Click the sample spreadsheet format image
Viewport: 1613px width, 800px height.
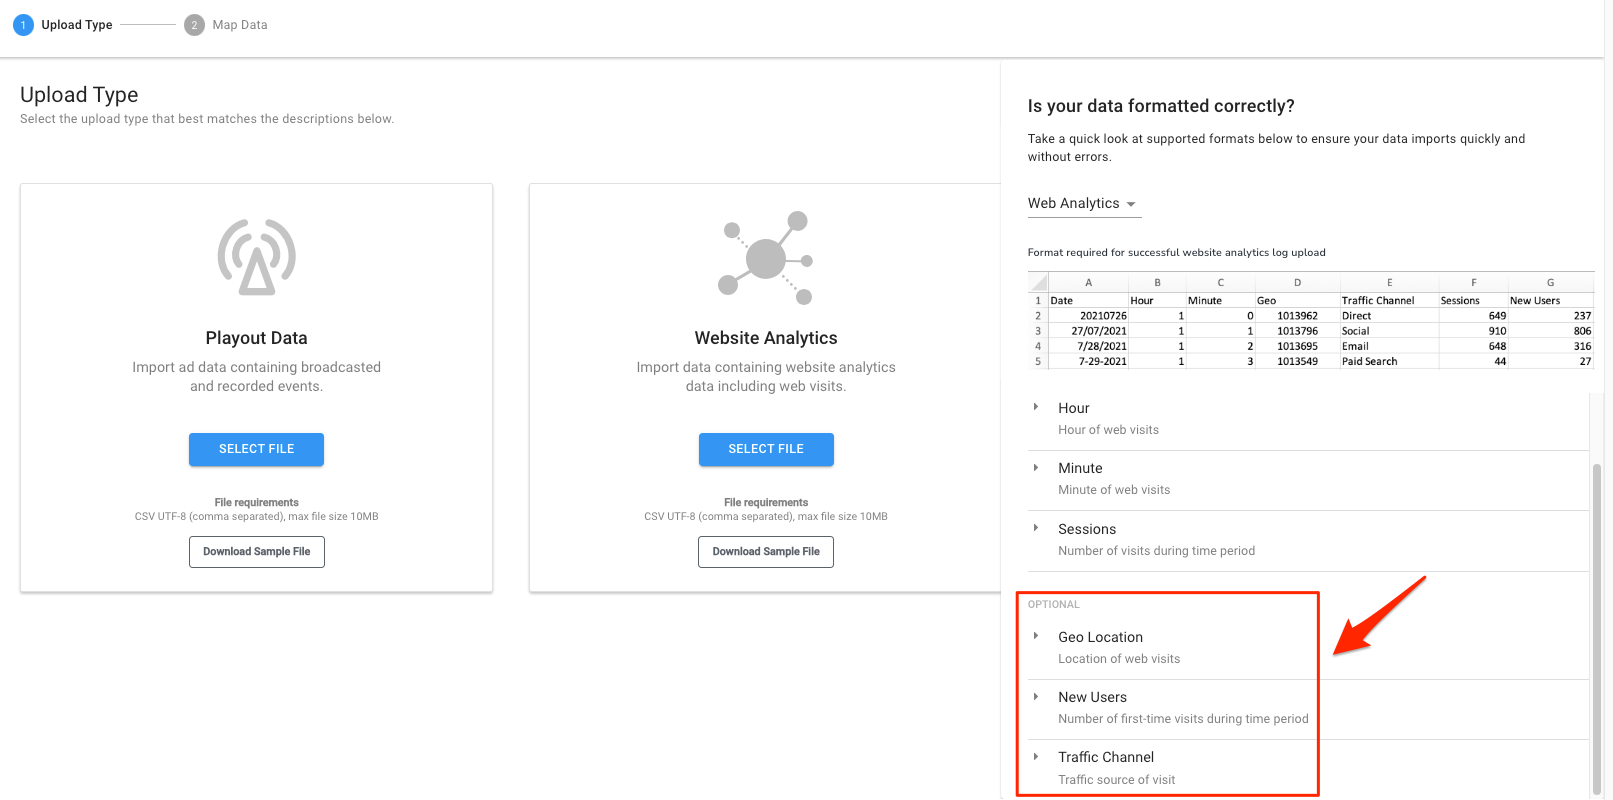point(1310,322)
